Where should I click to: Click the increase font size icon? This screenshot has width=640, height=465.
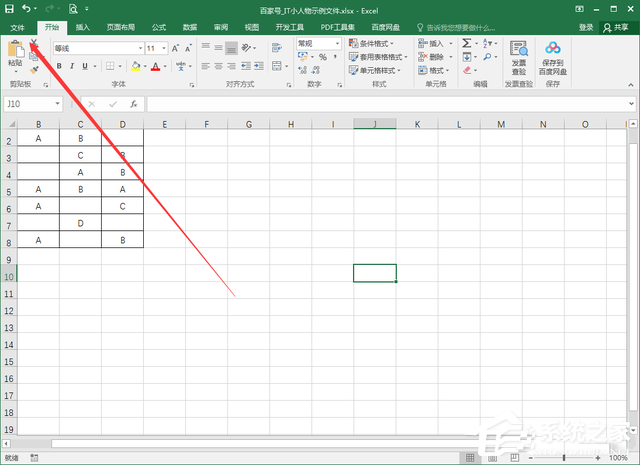(x=177, y=48)
